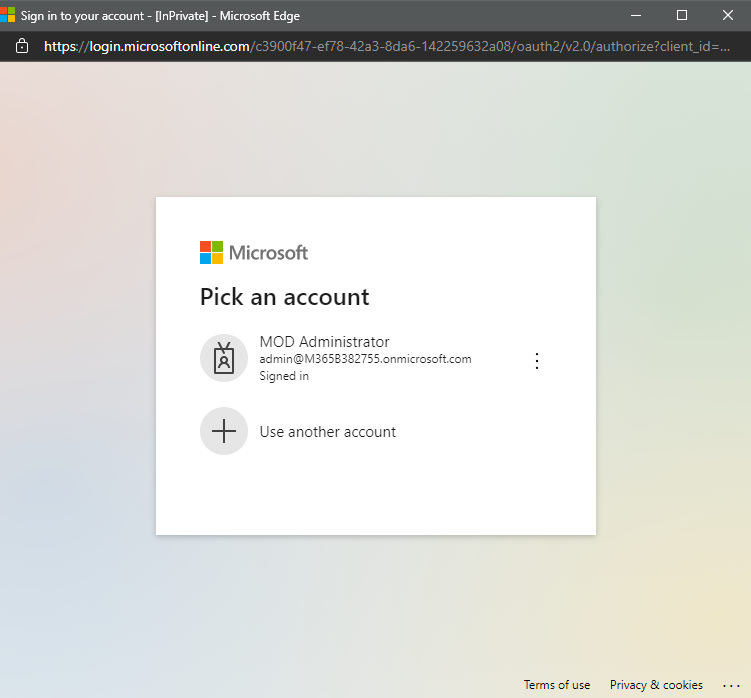Click the 'Pick an account' heading
This screenshot has width=751, height=698.
point(284,297)
